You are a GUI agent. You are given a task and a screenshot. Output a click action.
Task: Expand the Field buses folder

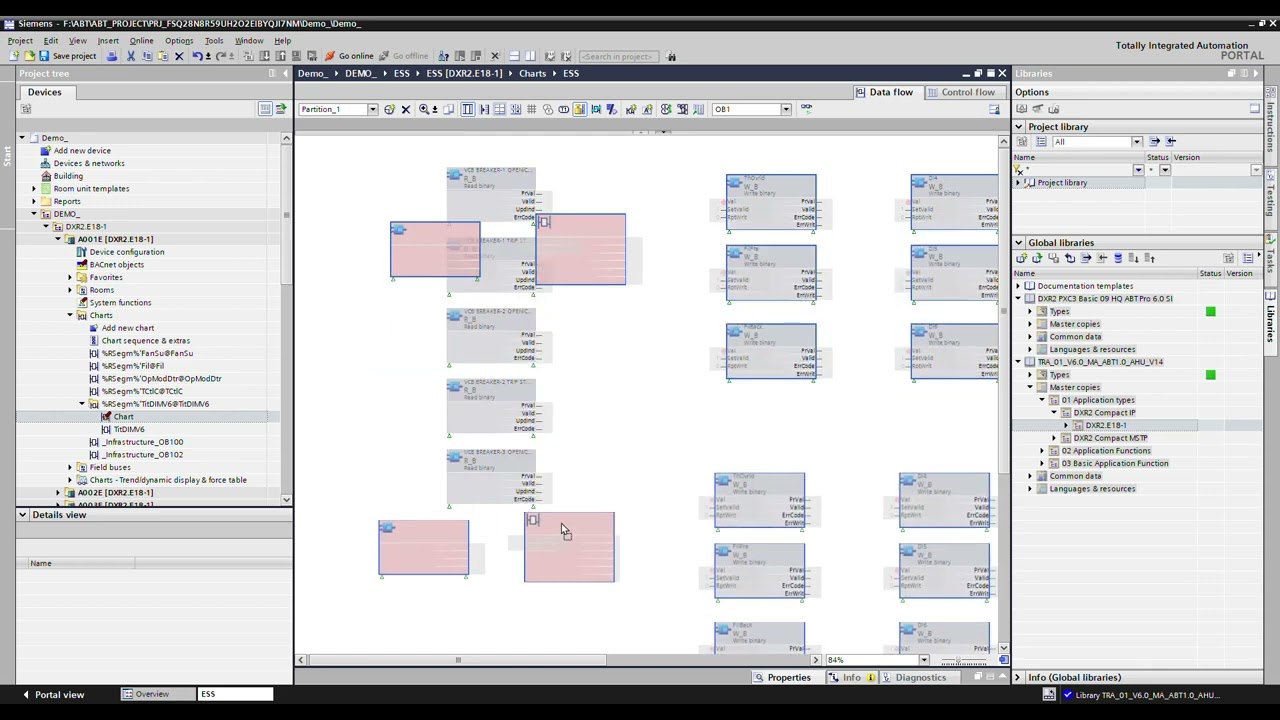(70, 467)
